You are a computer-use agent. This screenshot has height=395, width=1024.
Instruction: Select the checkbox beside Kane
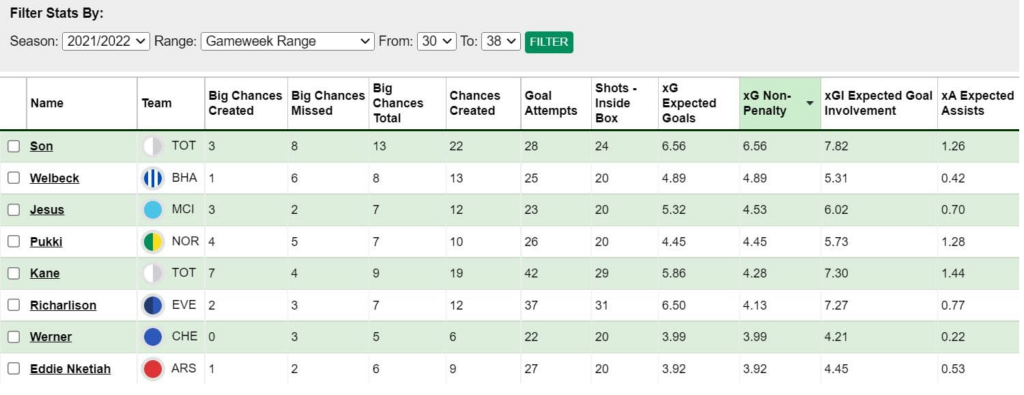click(14, 274)
